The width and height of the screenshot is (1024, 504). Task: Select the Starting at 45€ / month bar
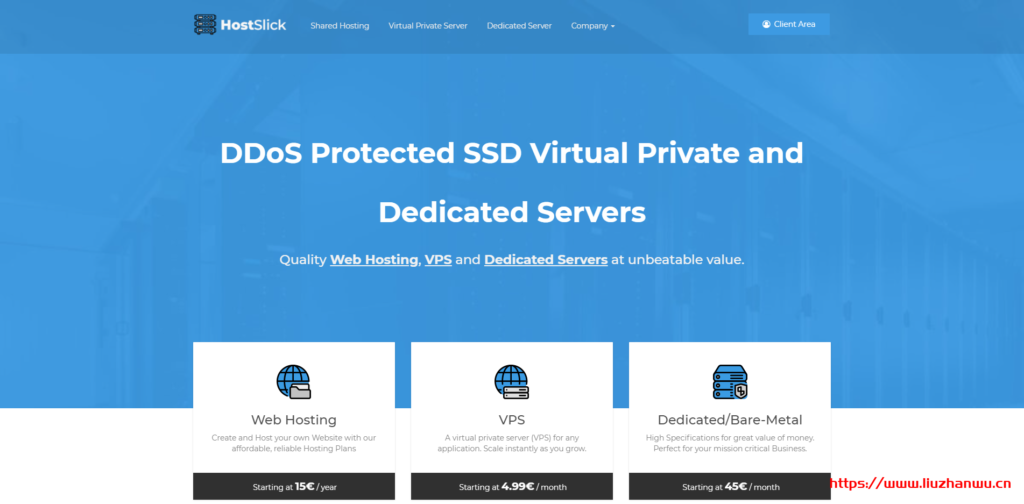(x=729, y=487)
